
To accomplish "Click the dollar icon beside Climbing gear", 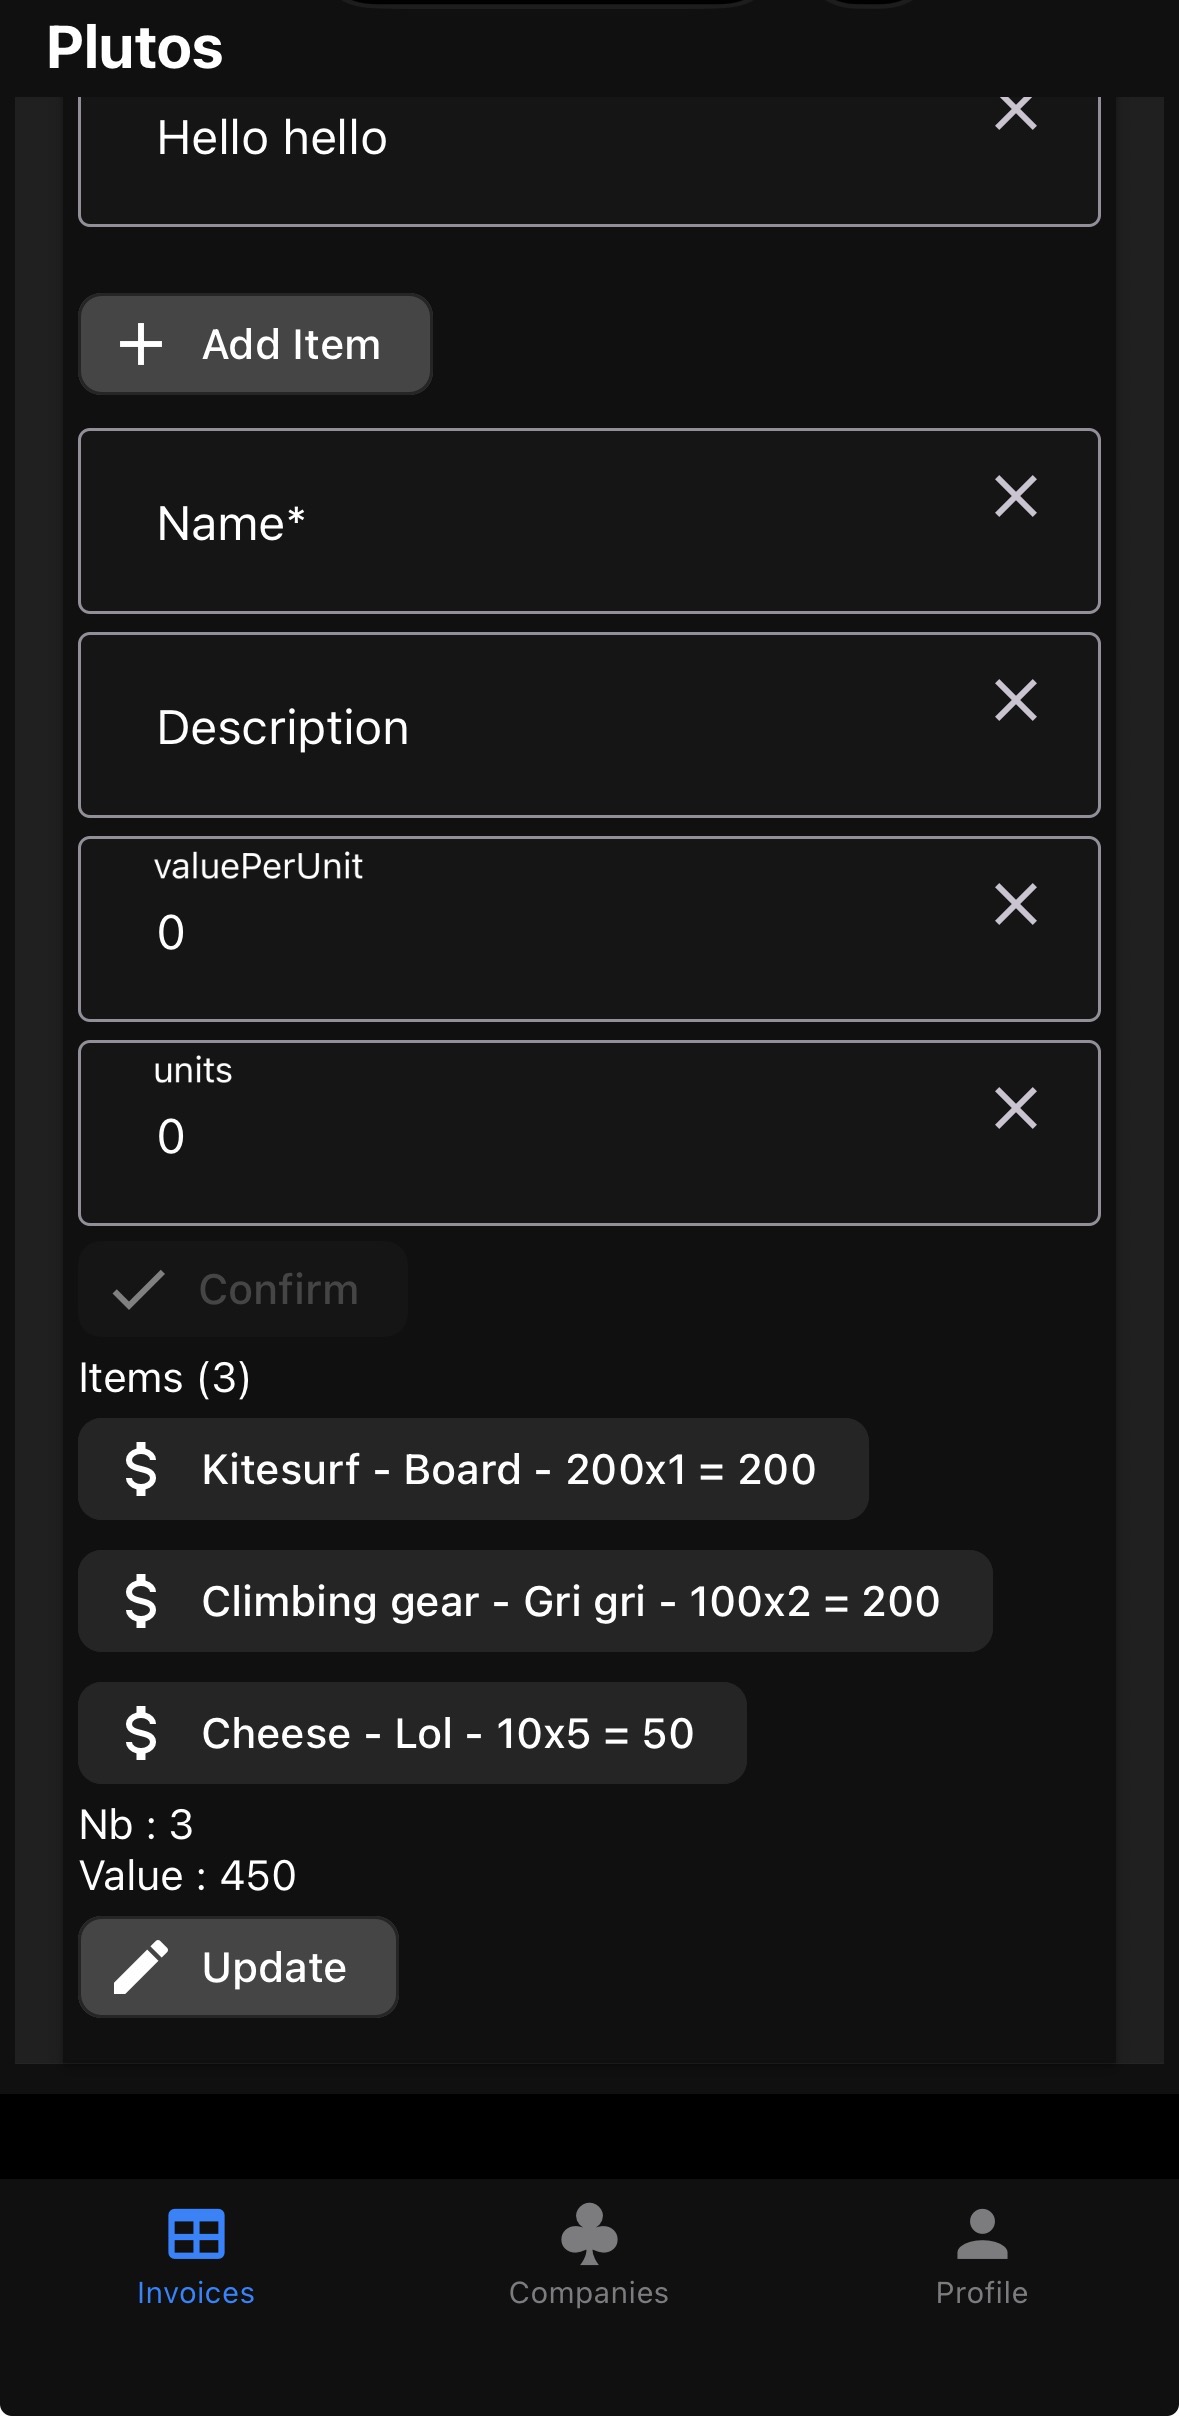I will (x=141, y=1601).
